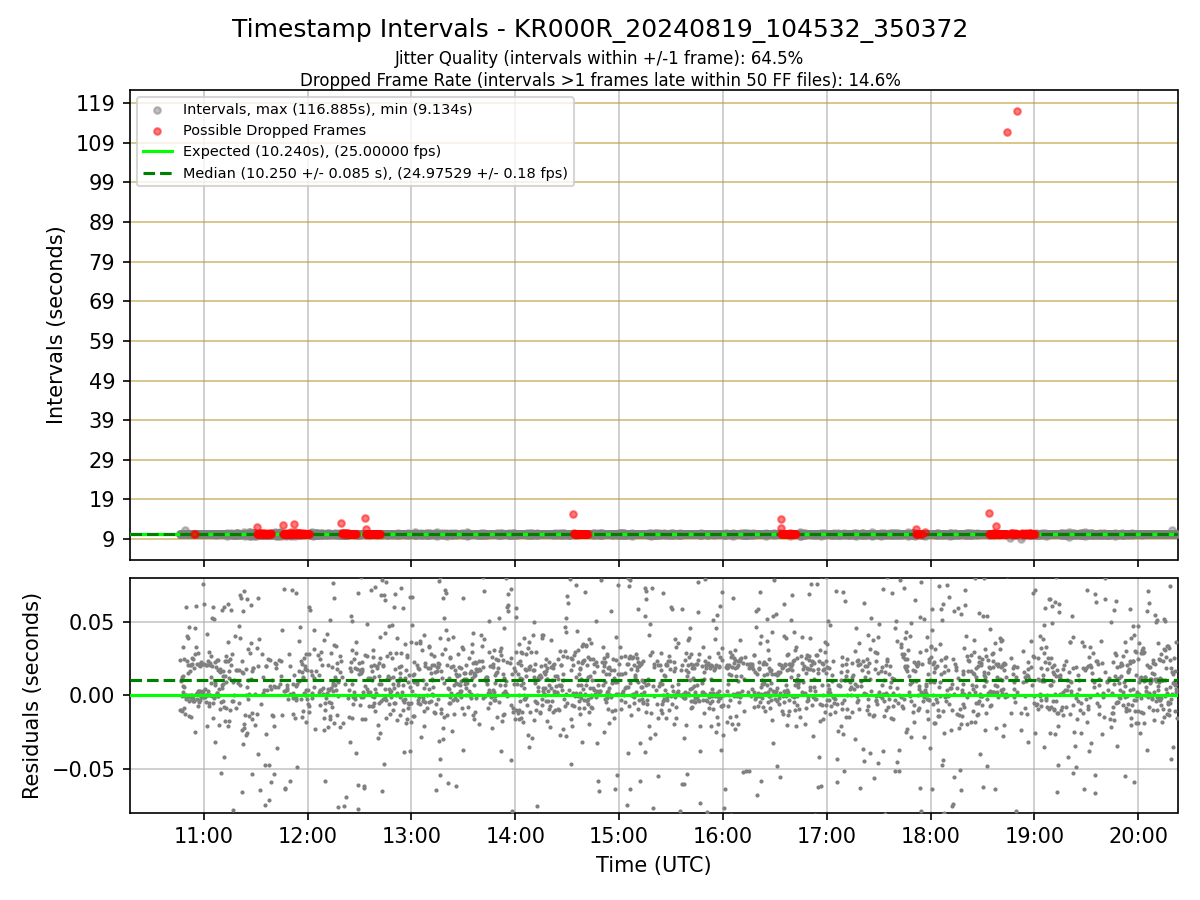Click the lower red outlier point near 112 seconds
The image size is (1200, 900).
(x=1007, y=132)
